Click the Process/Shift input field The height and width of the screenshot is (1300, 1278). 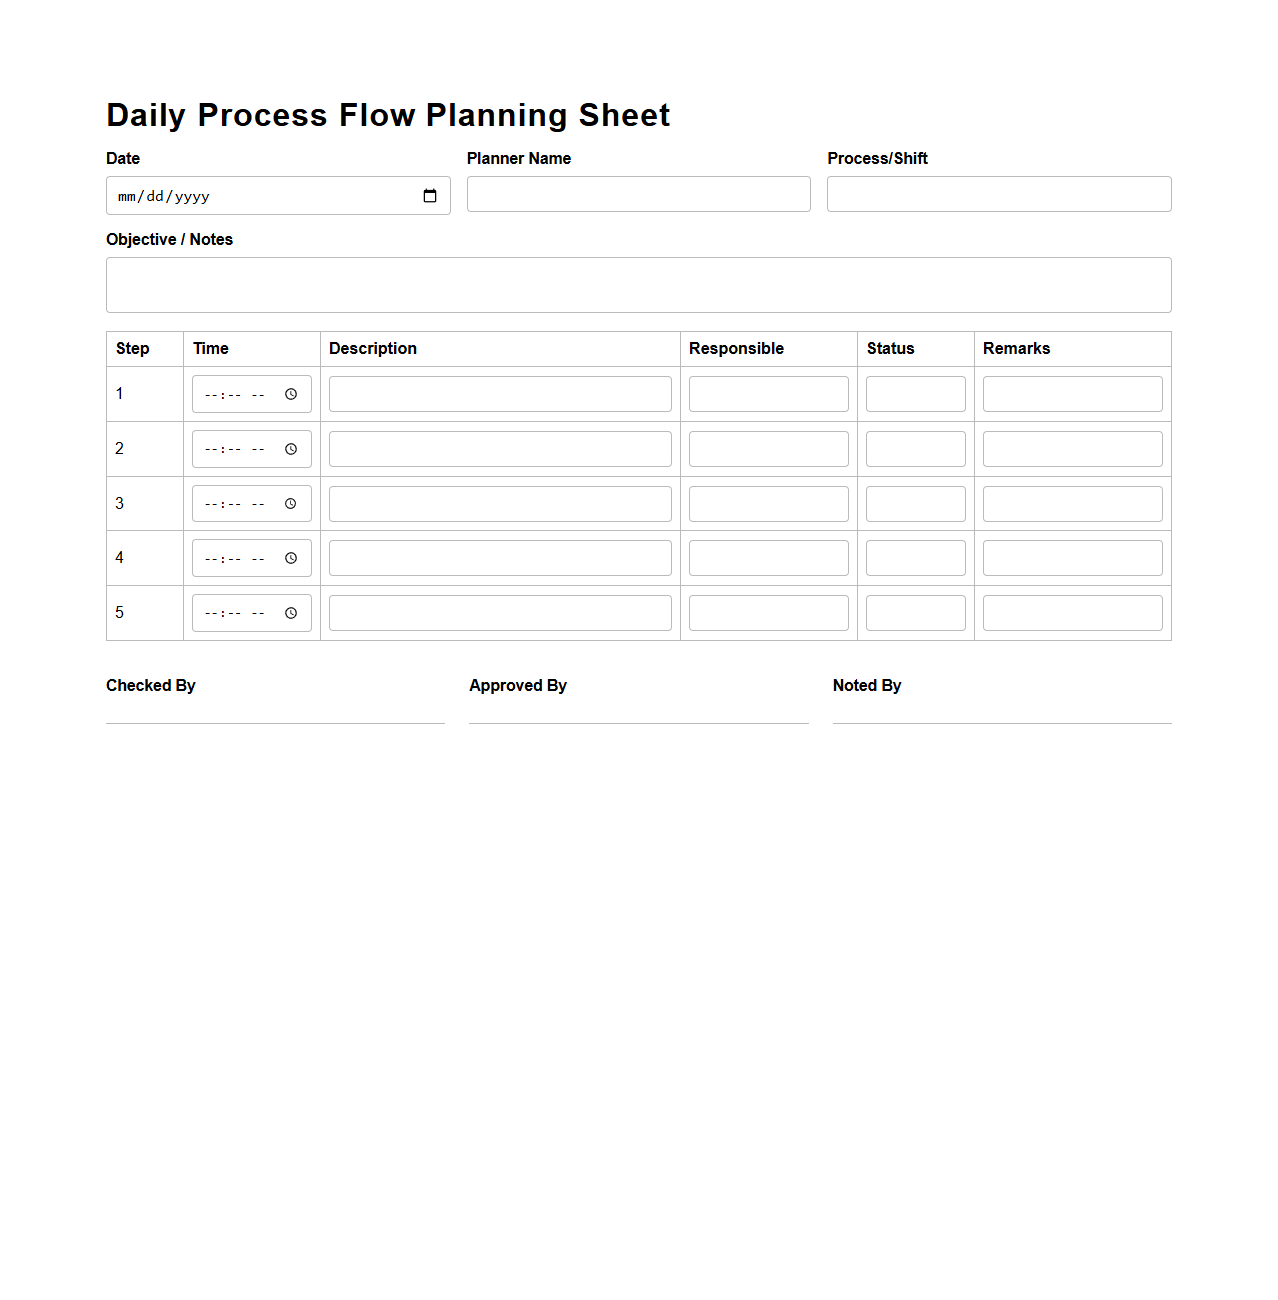pos(998,194)
